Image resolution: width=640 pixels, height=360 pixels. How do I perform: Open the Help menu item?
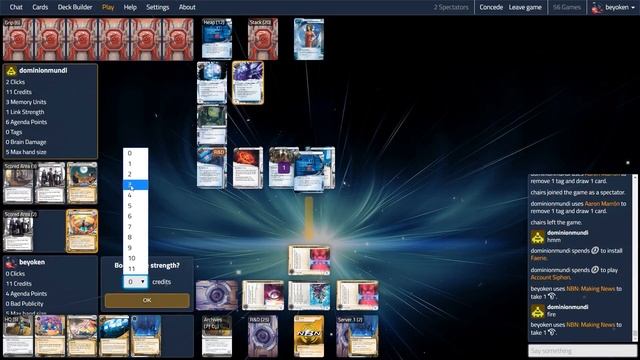pyautogui.click(x=130, y=7)
